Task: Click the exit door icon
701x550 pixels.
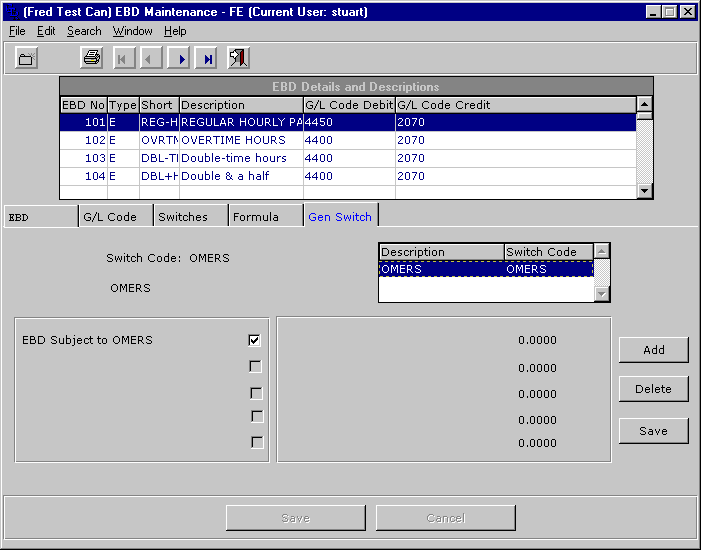Action: (238, 59)
